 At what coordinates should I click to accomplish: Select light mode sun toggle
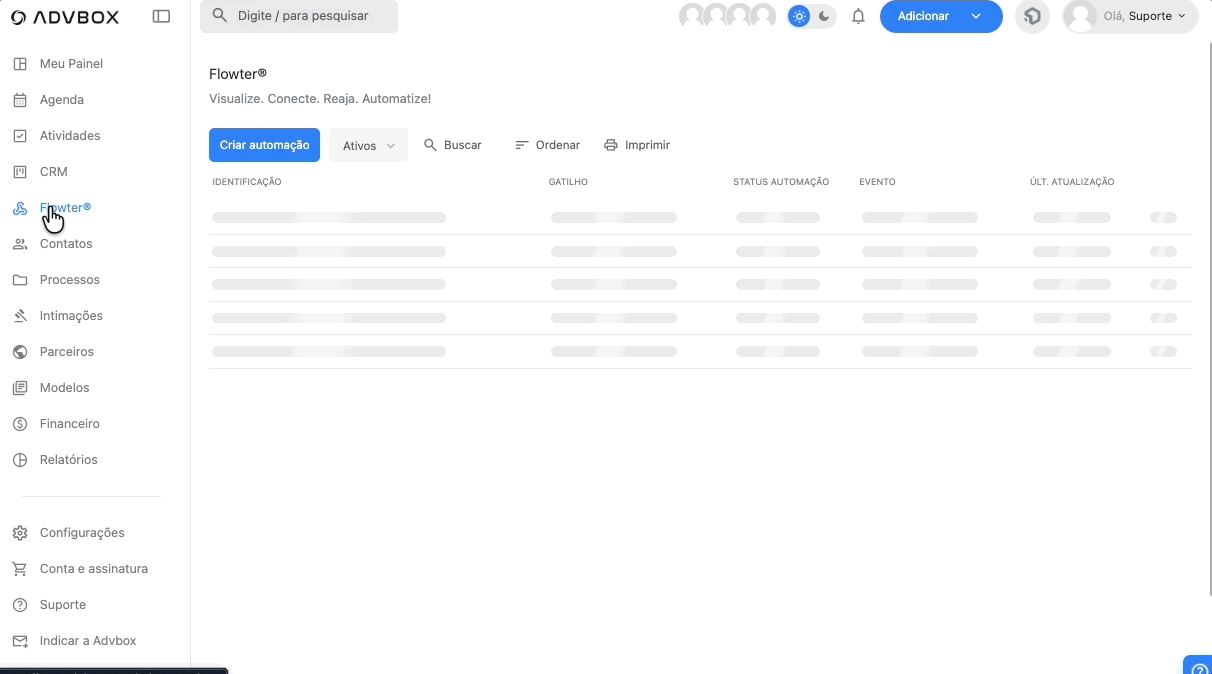(799, 16)
